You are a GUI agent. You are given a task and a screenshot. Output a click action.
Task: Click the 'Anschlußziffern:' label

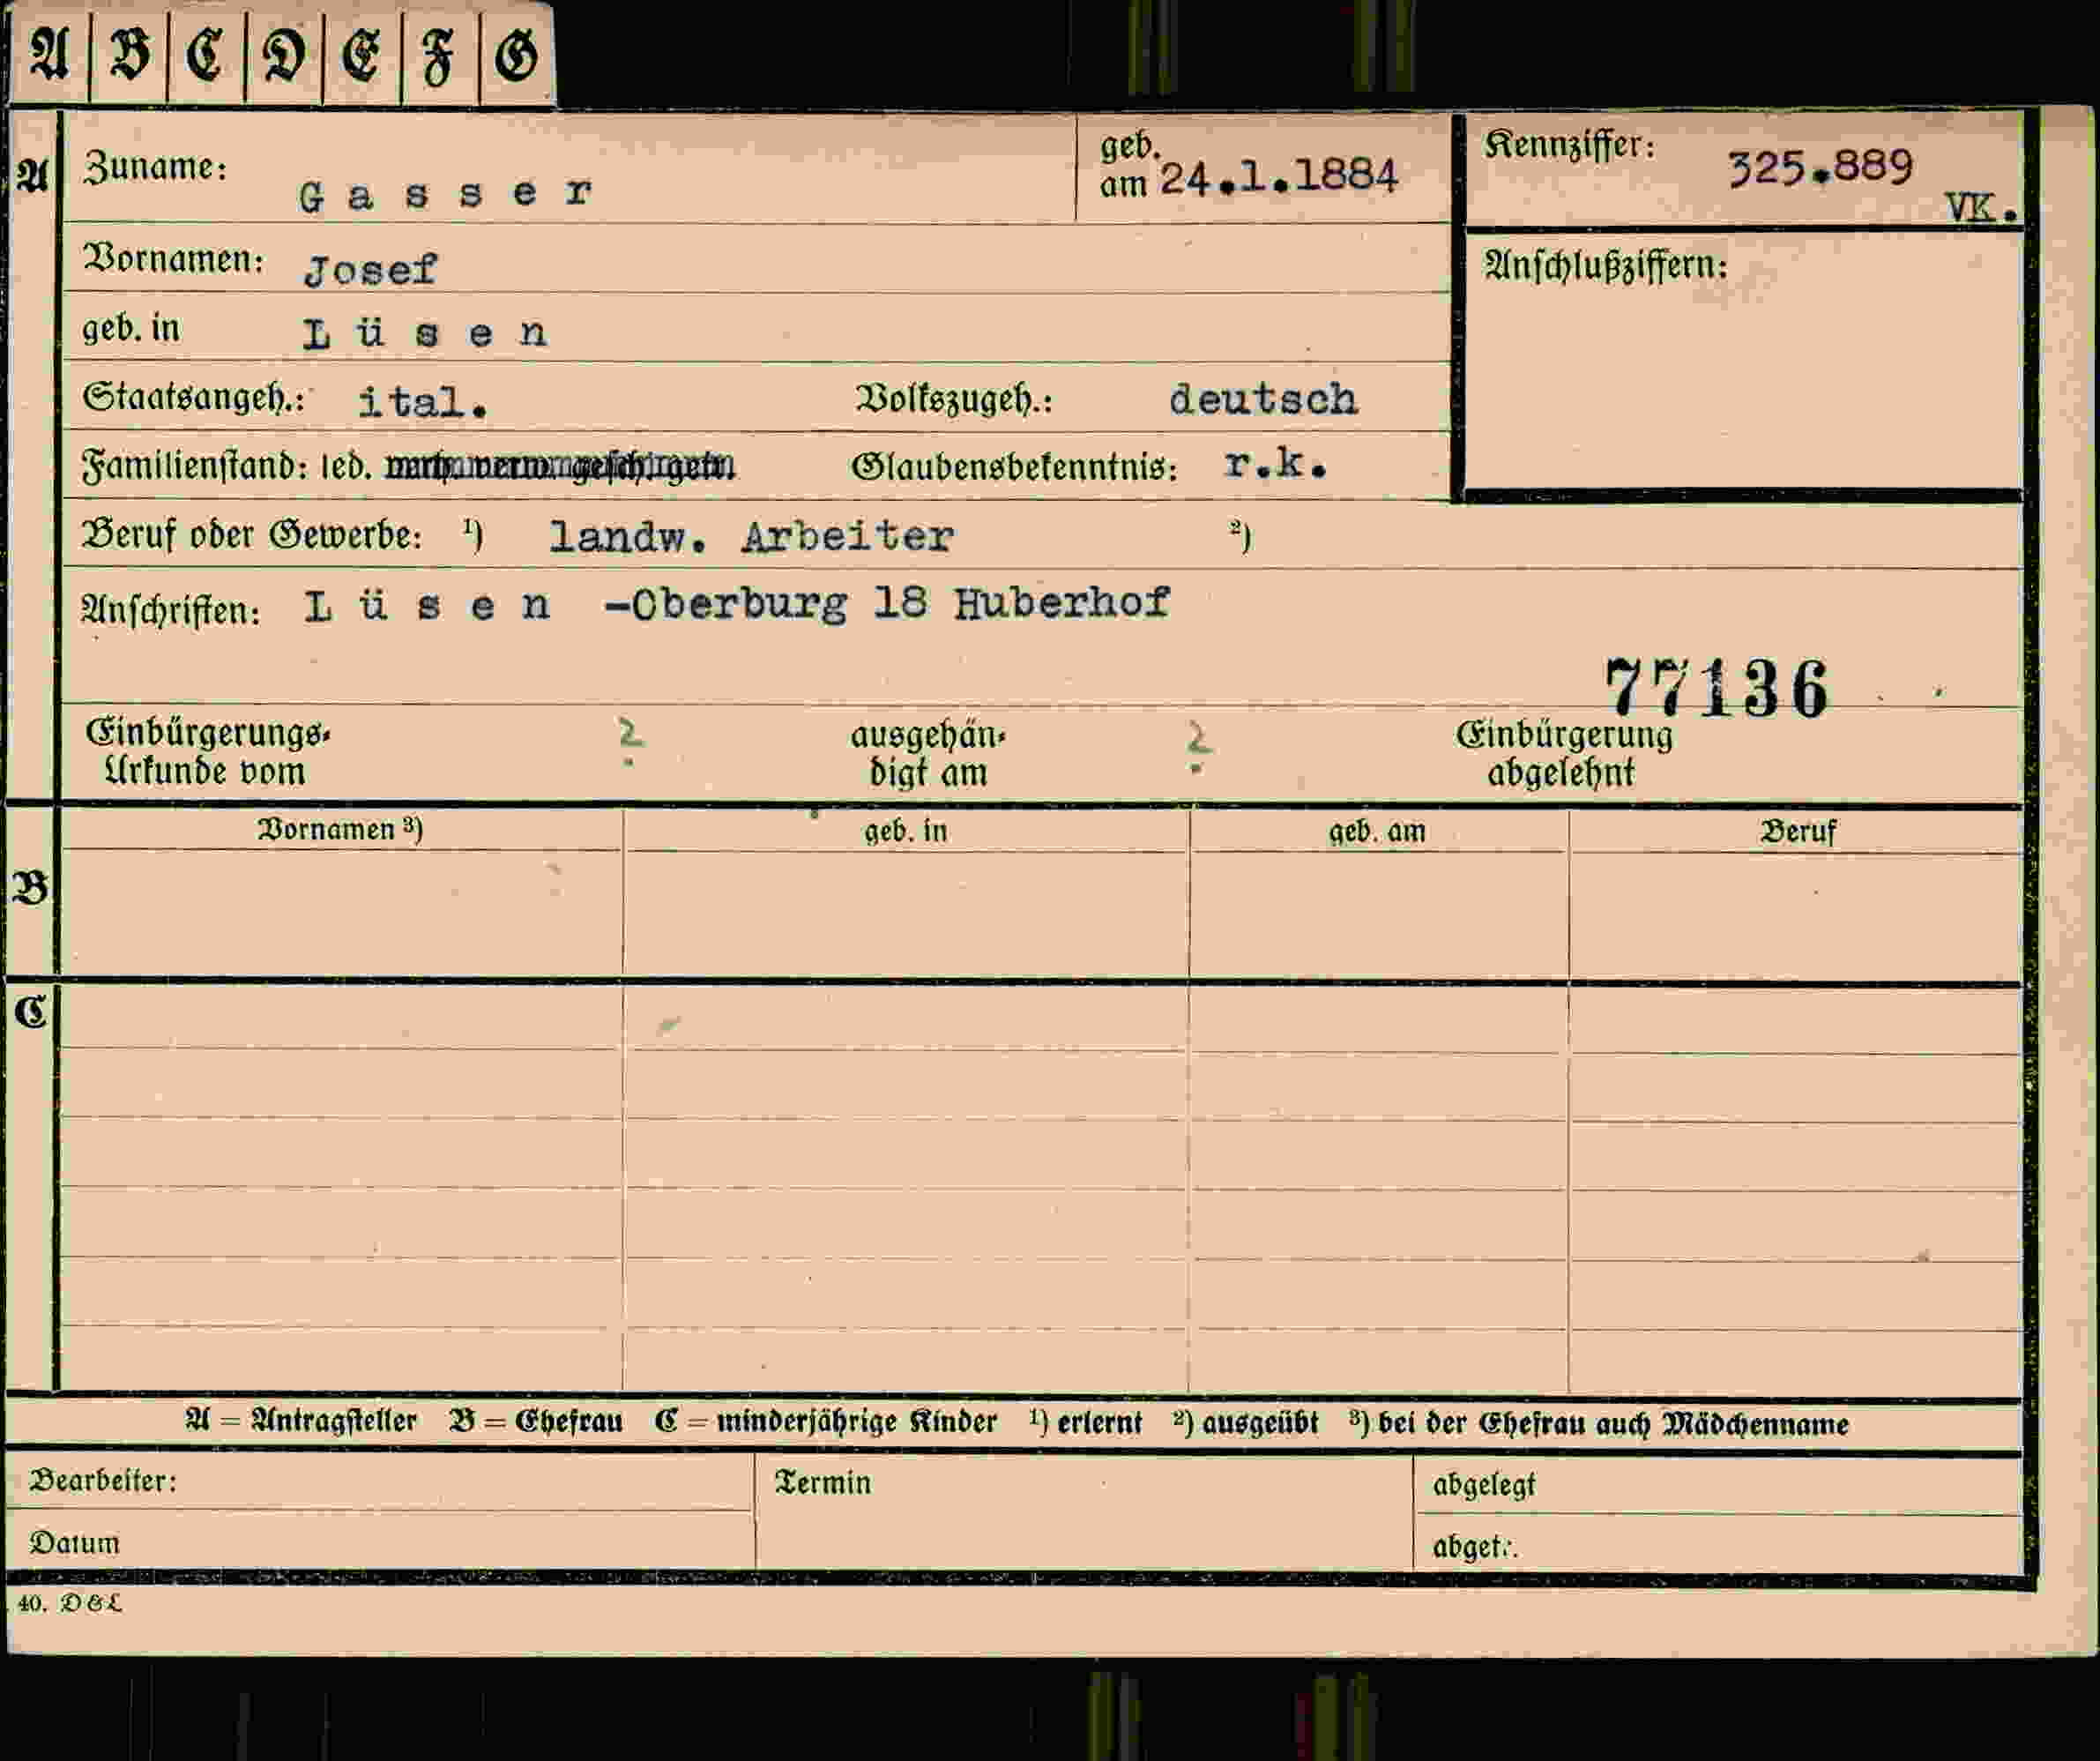[x=1606, y=266]
